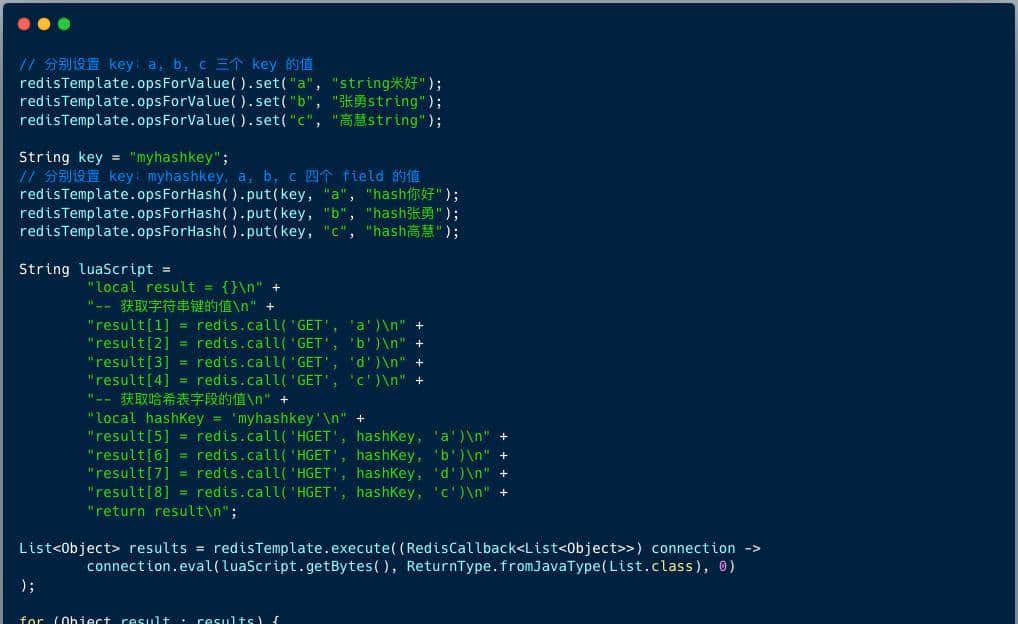Screen dimensions: 1018x624
Task: Click the green maximize window button
Action: coord(64,24)
